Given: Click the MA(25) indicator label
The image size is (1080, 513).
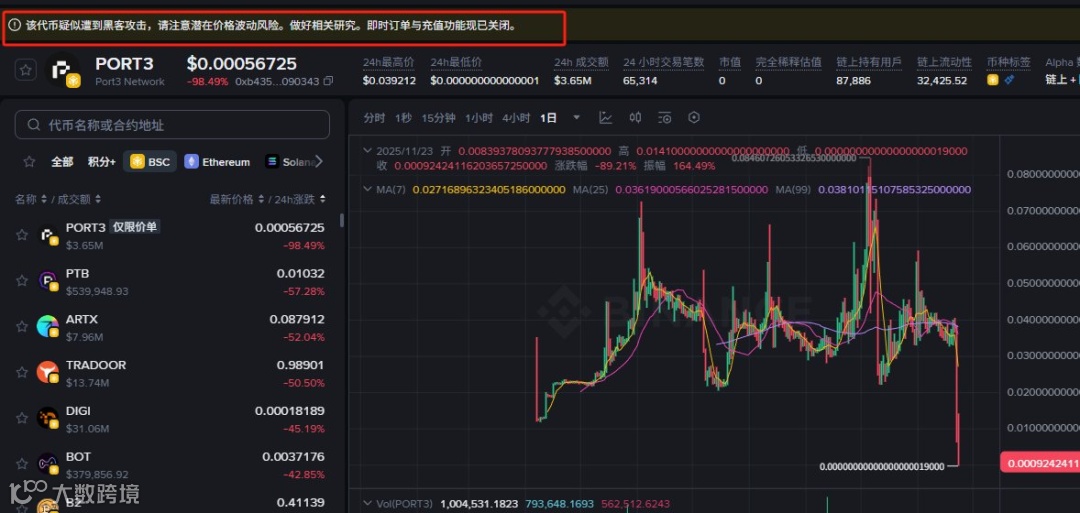Looking at the screenshot, I should coord(591,189).
